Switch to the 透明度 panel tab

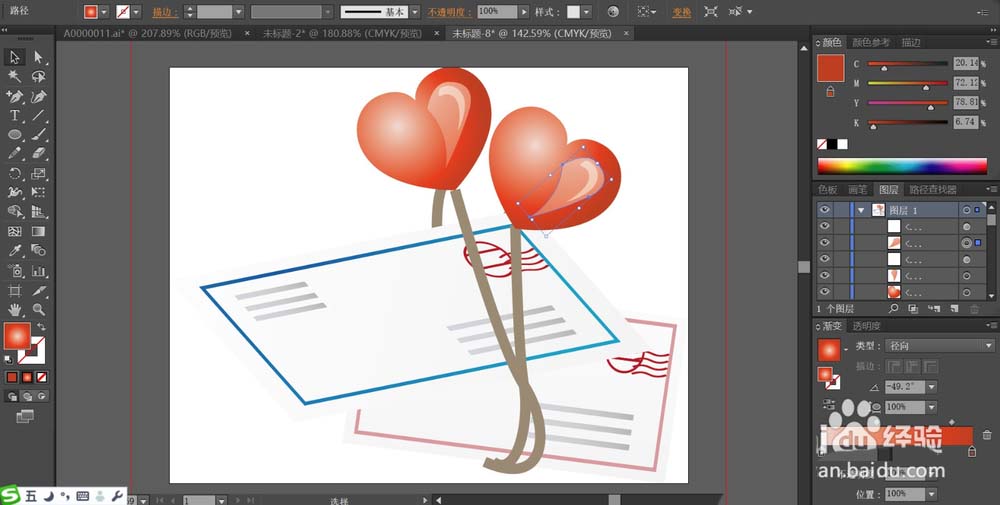pyautogui.click(x=867, y=326)
